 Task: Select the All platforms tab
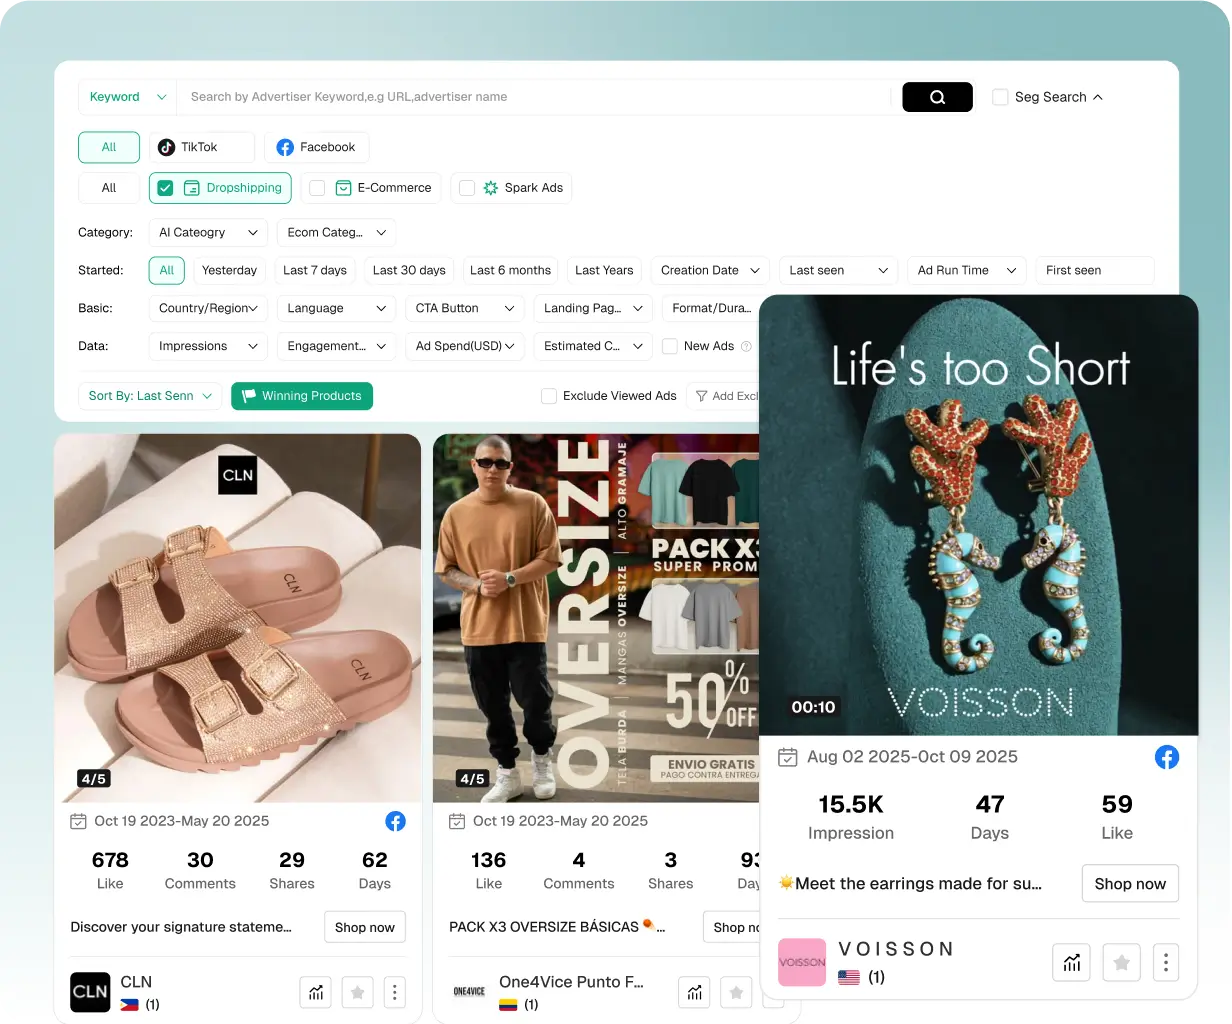tap(108, 147)
